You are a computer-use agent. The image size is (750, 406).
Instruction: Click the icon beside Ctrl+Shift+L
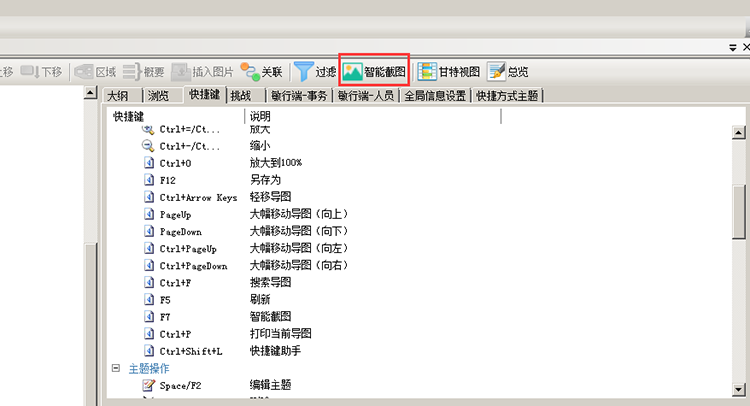(x=149, y=351)
